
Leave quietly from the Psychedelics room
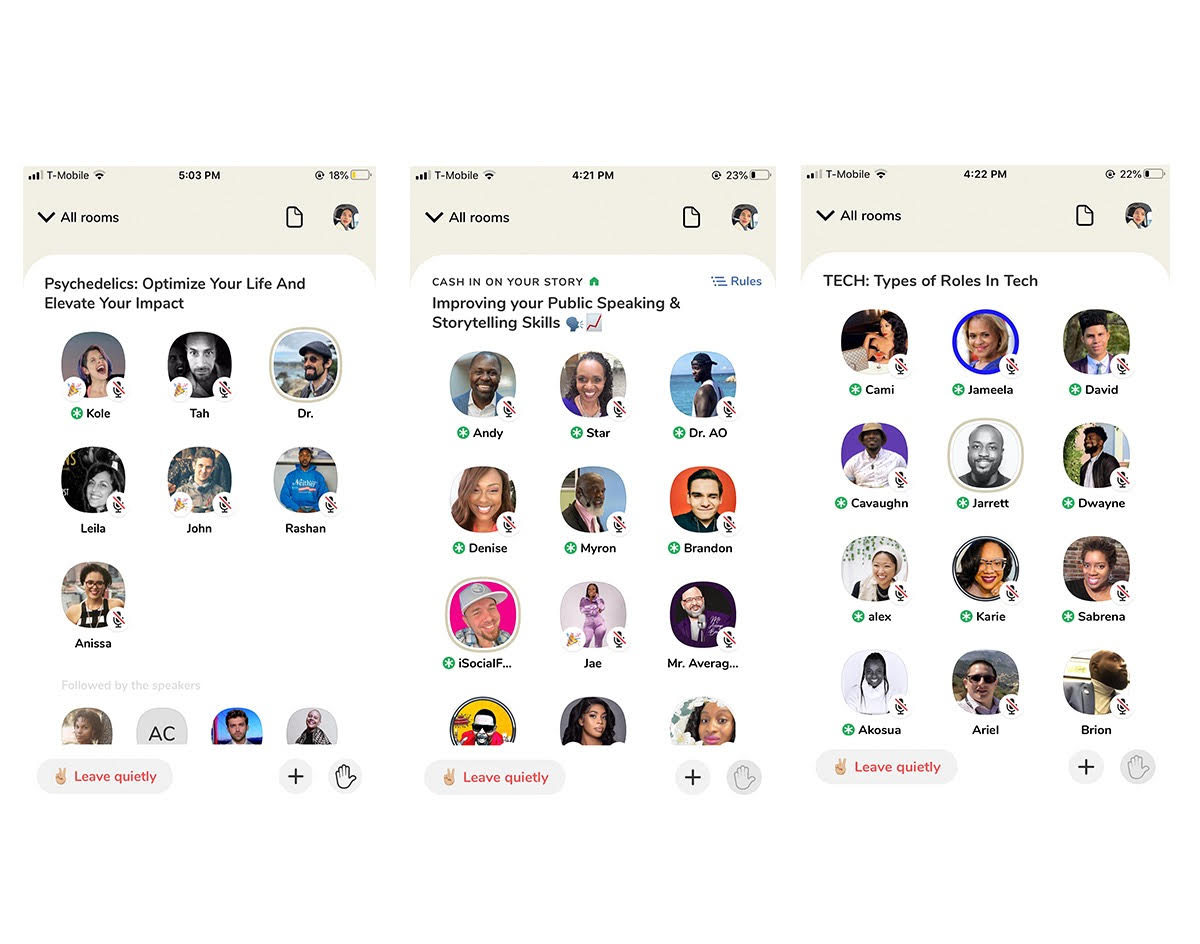click(x=105, y=776)
